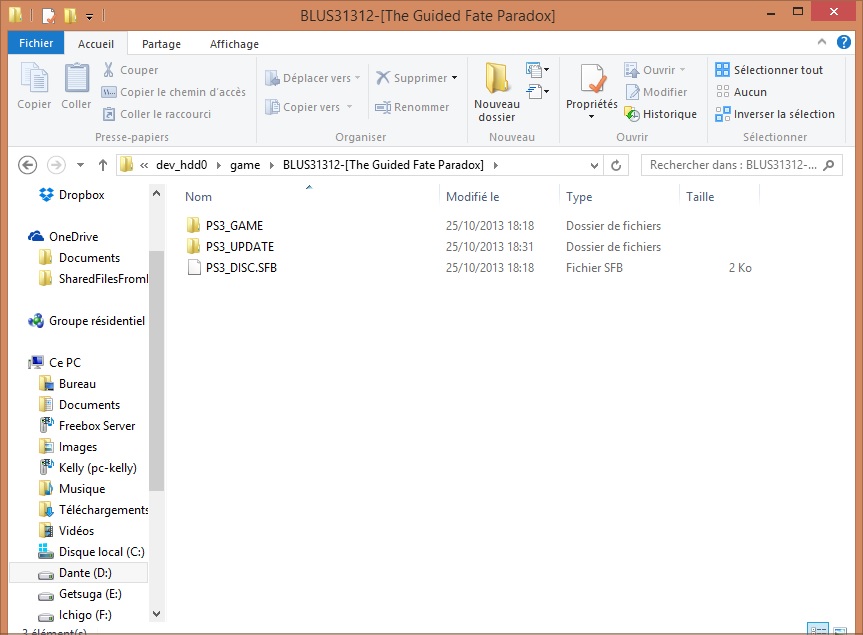Click Sélectionner tout
Image resolution: width=863 pixels, height=635 pixels.
tap(769, 70)
